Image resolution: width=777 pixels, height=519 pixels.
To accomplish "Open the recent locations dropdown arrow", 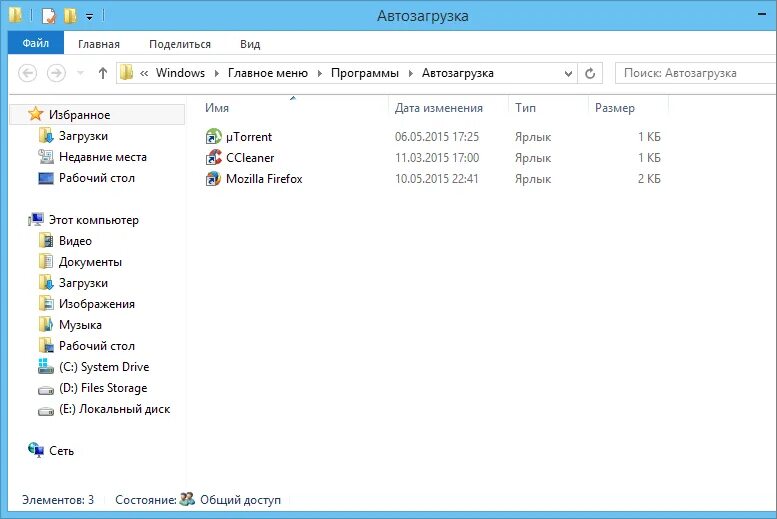I will [x=80, y=74].
